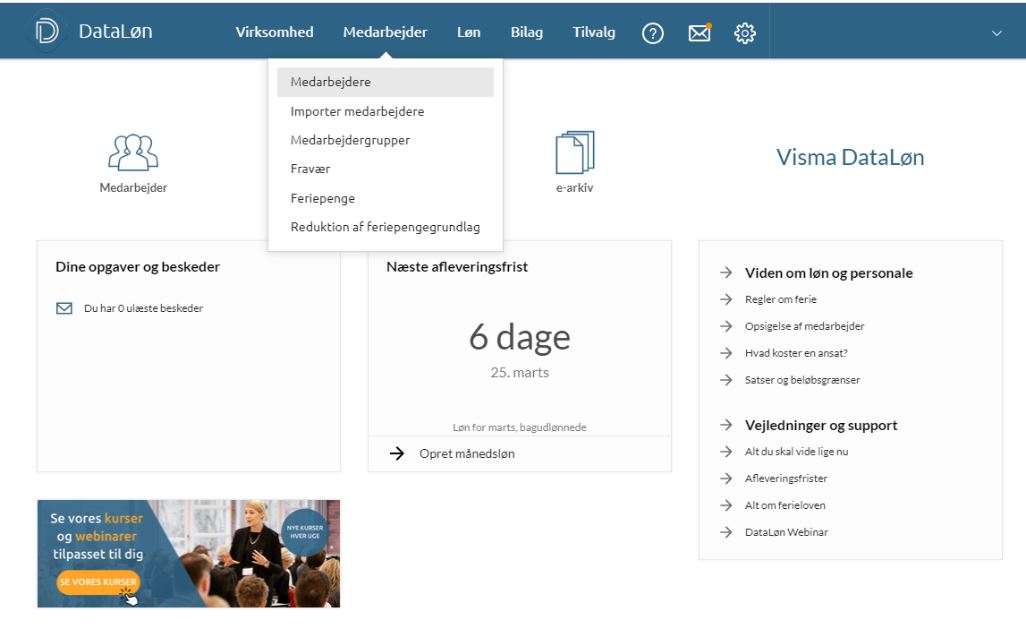This screenshot has width=1026, height=629.
Task: Click the 6 dage deadline countdown
Action: tap(520, 338)
